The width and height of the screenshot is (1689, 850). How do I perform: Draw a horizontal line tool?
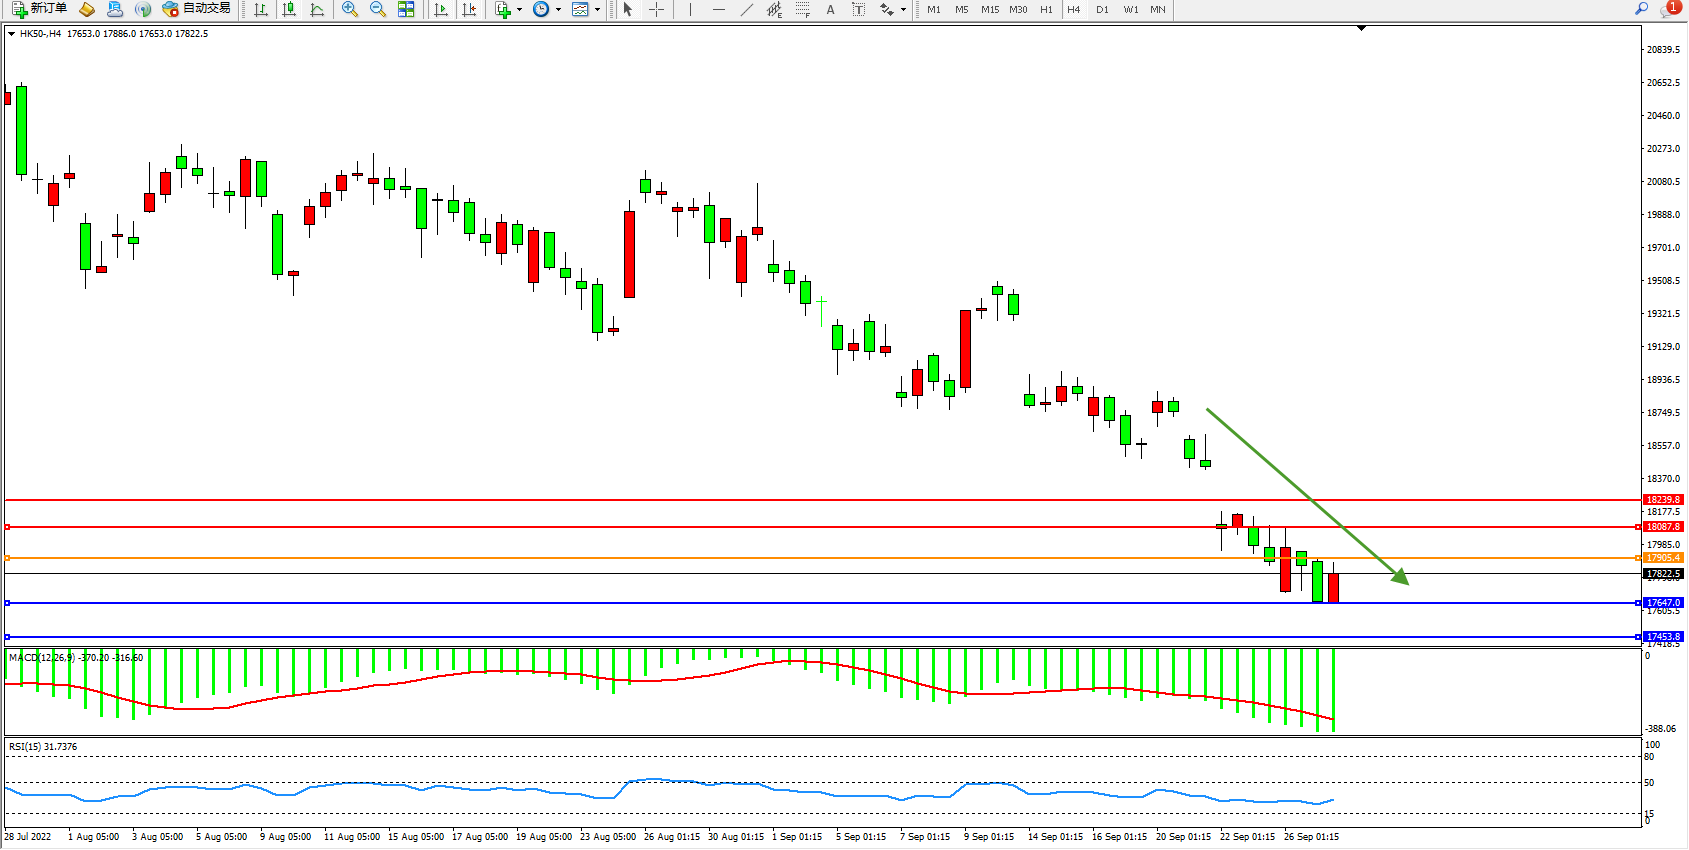pyautogui.click(x=718, y=9)
